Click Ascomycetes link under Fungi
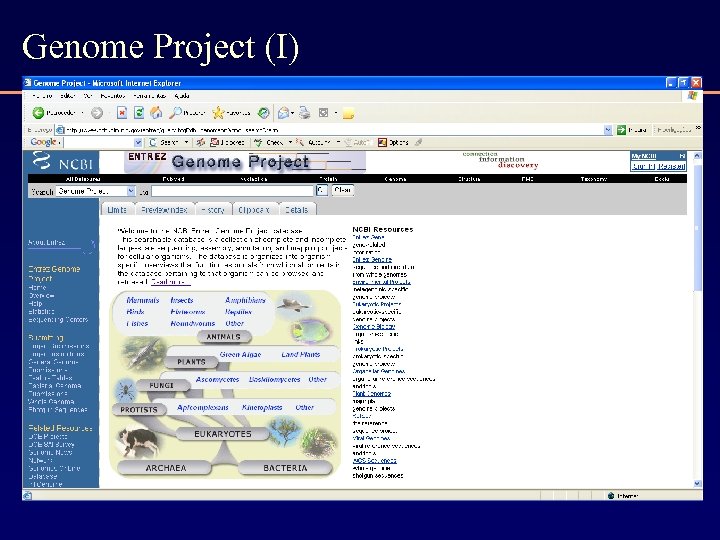This screenshot has height=540, width=720. click(x=218, y=379)
